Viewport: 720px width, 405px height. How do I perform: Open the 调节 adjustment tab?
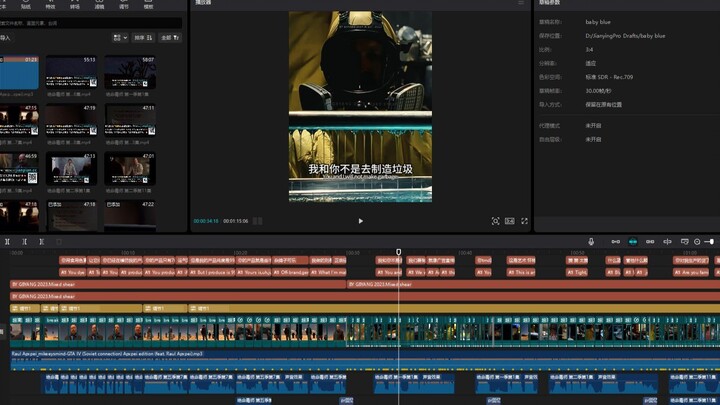(124, 5)
